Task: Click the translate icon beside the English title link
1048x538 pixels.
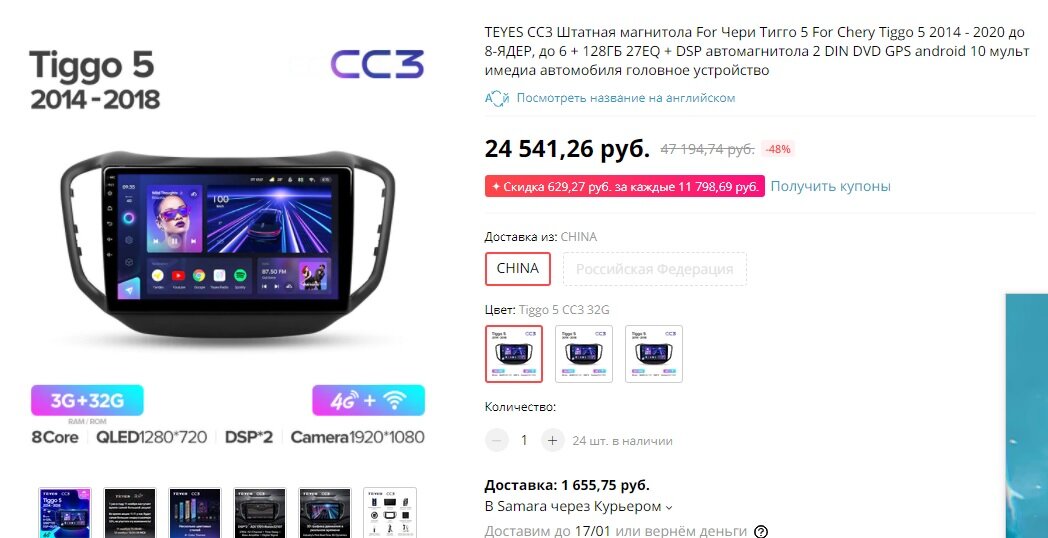Action: (x=497, y=98)
